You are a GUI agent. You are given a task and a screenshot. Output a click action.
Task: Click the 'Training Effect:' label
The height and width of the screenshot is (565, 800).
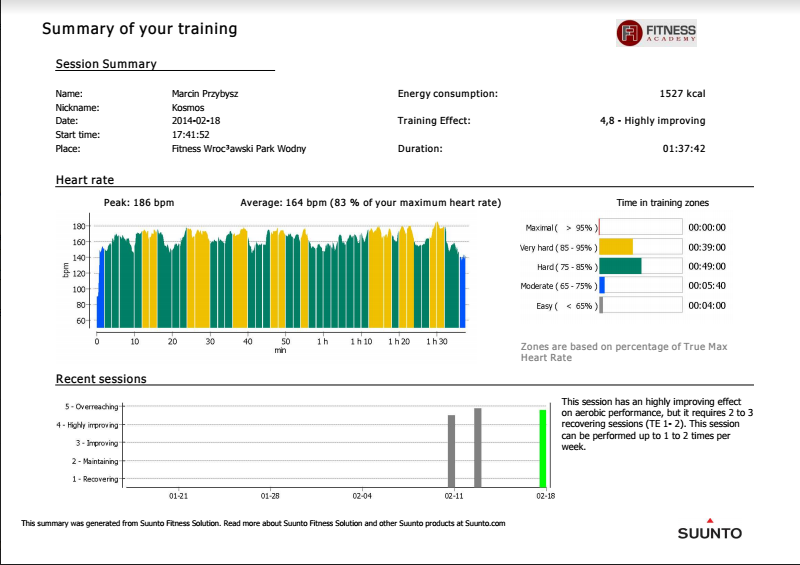pos(434,121)
